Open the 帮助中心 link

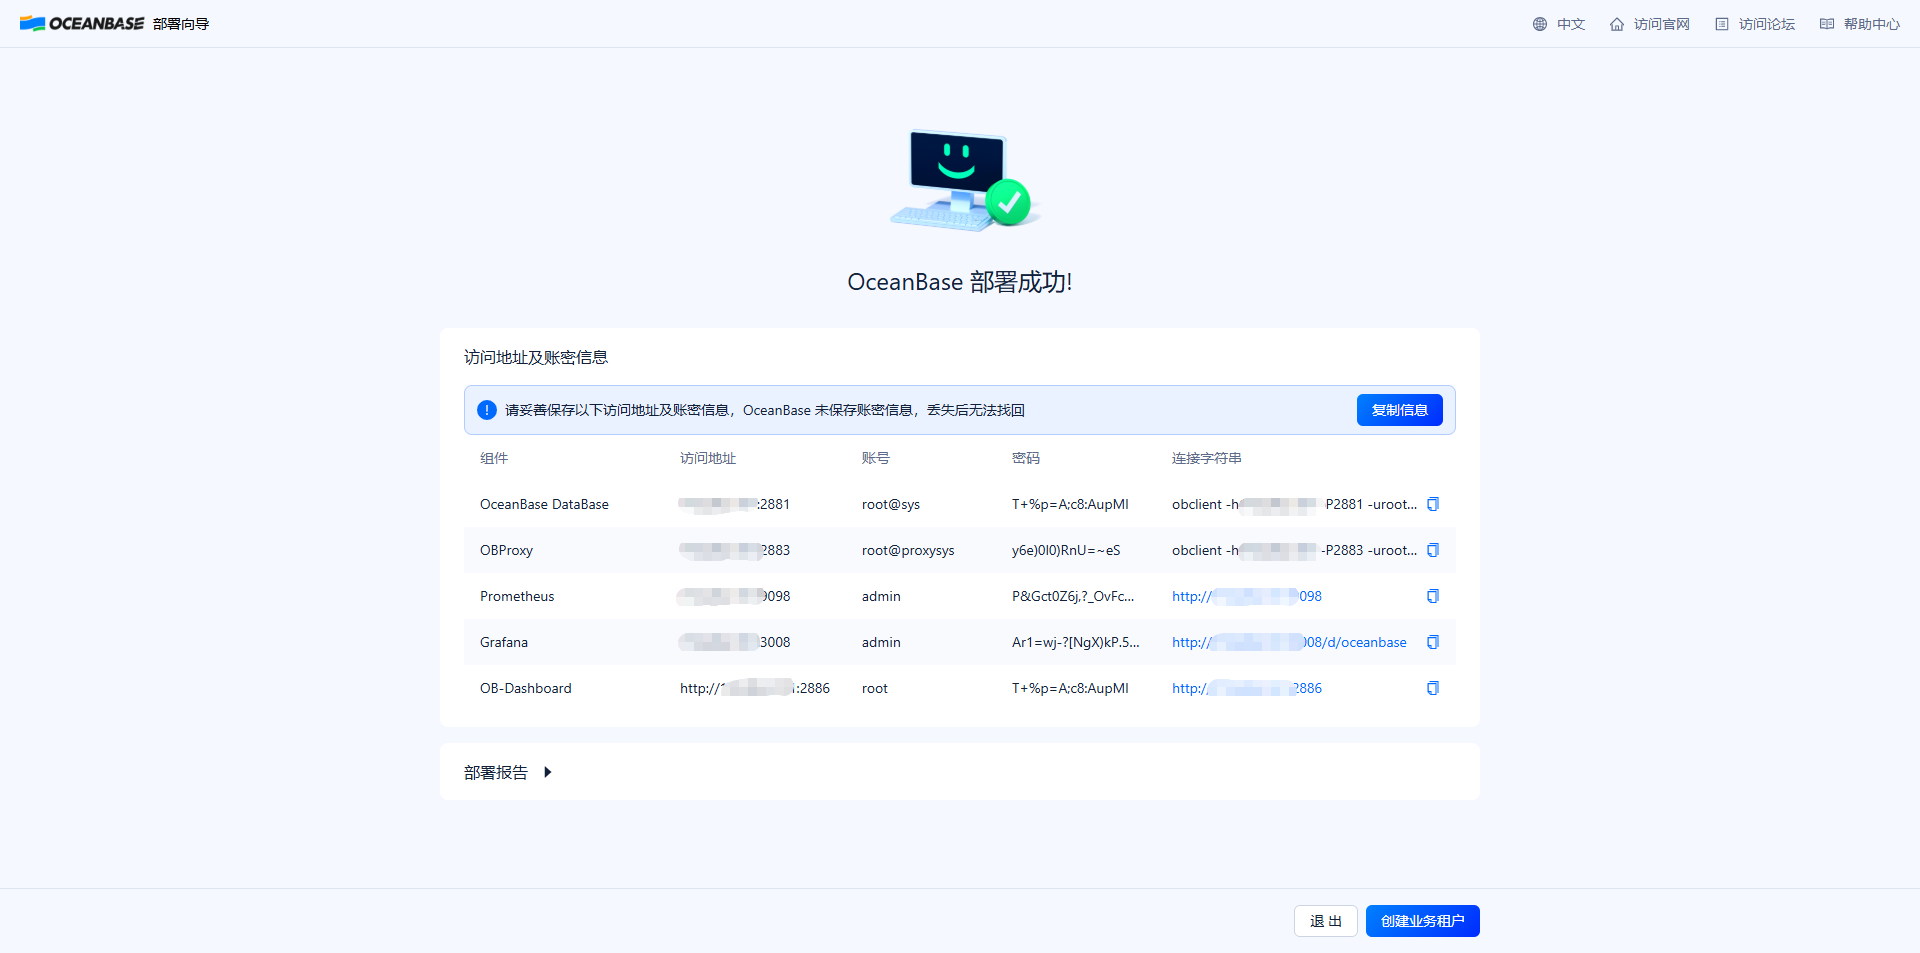1860,24
